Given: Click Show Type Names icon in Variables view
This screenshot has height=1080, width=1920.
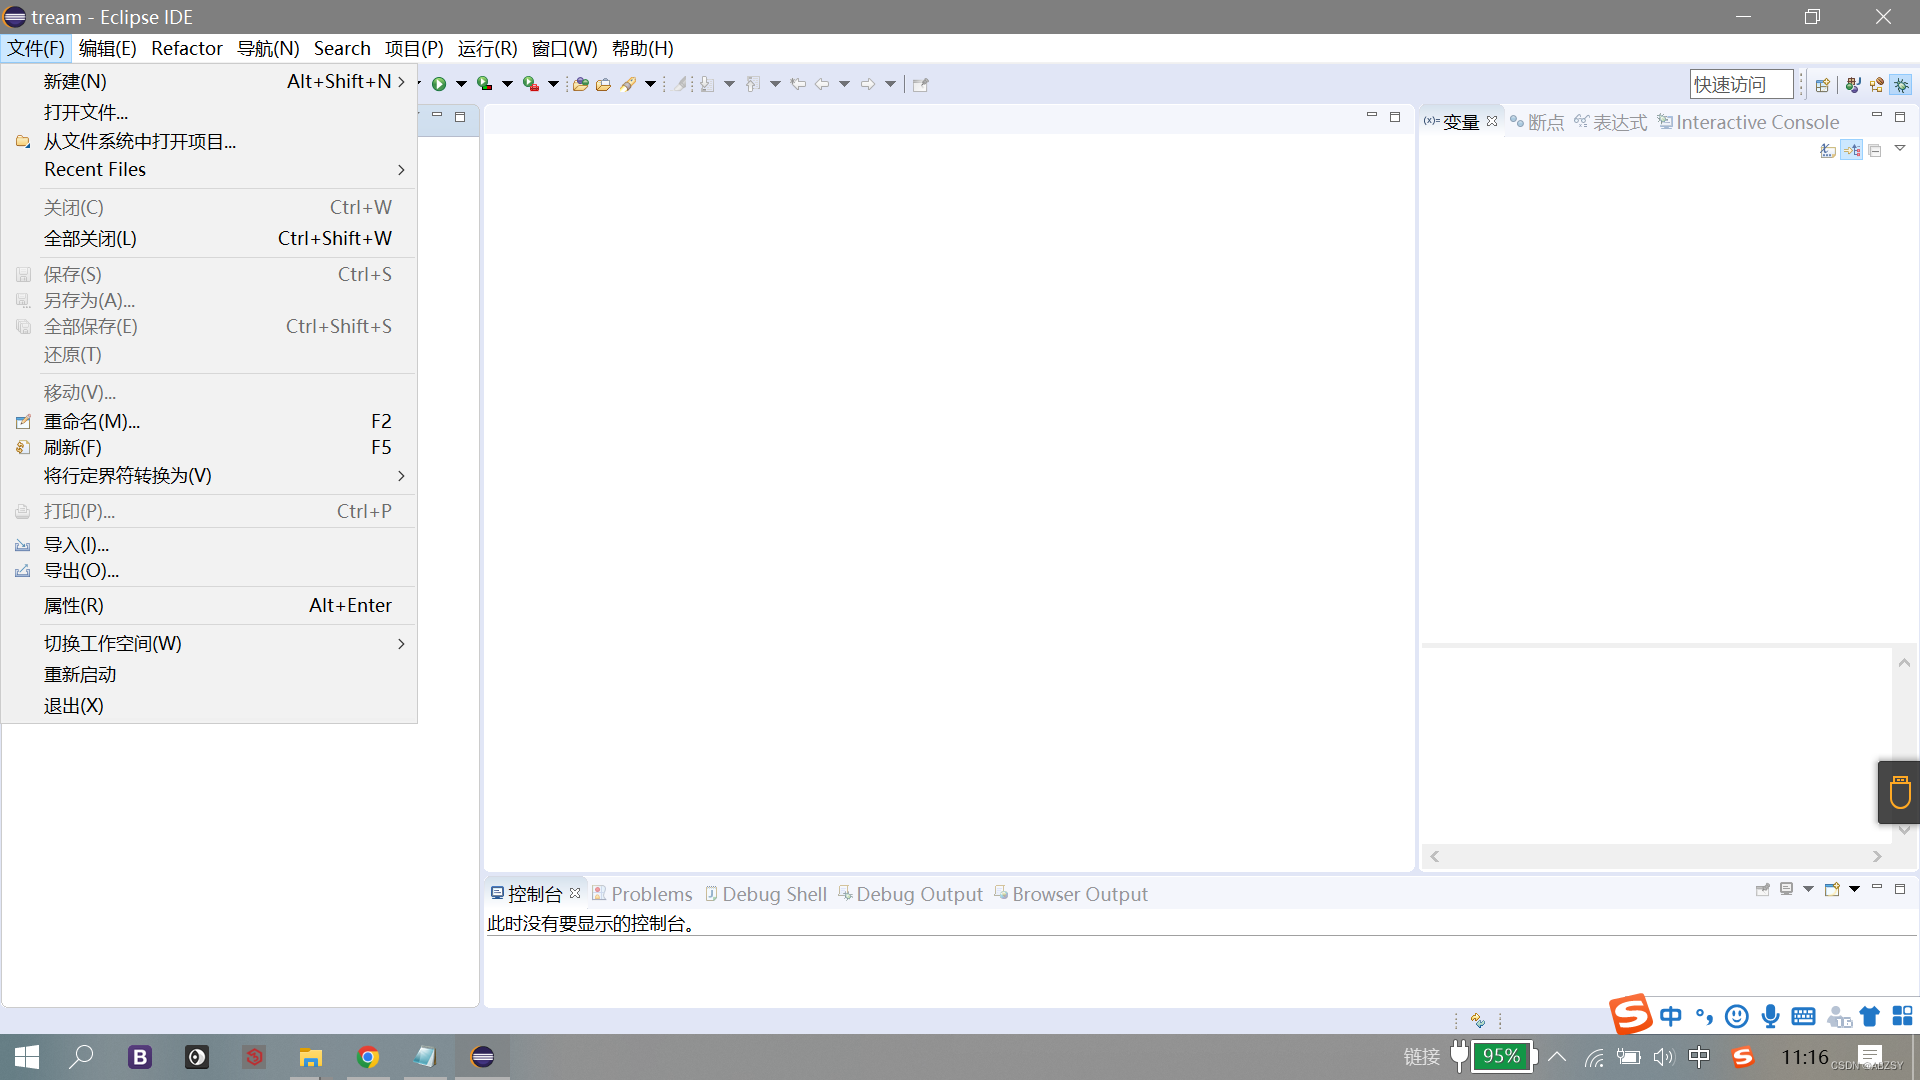Looking at the screenshot, I should click(x=1828, y=150).
